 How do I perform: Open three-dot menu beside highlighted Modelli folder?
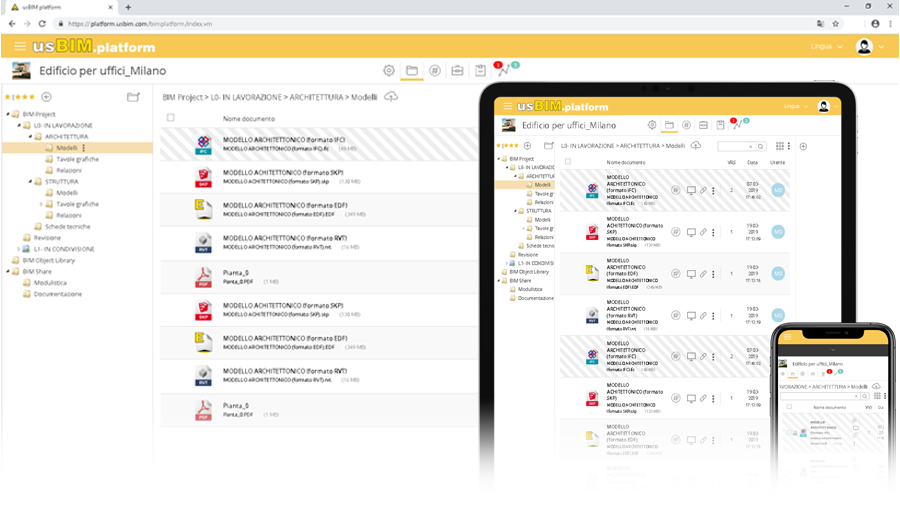[84, 148]
